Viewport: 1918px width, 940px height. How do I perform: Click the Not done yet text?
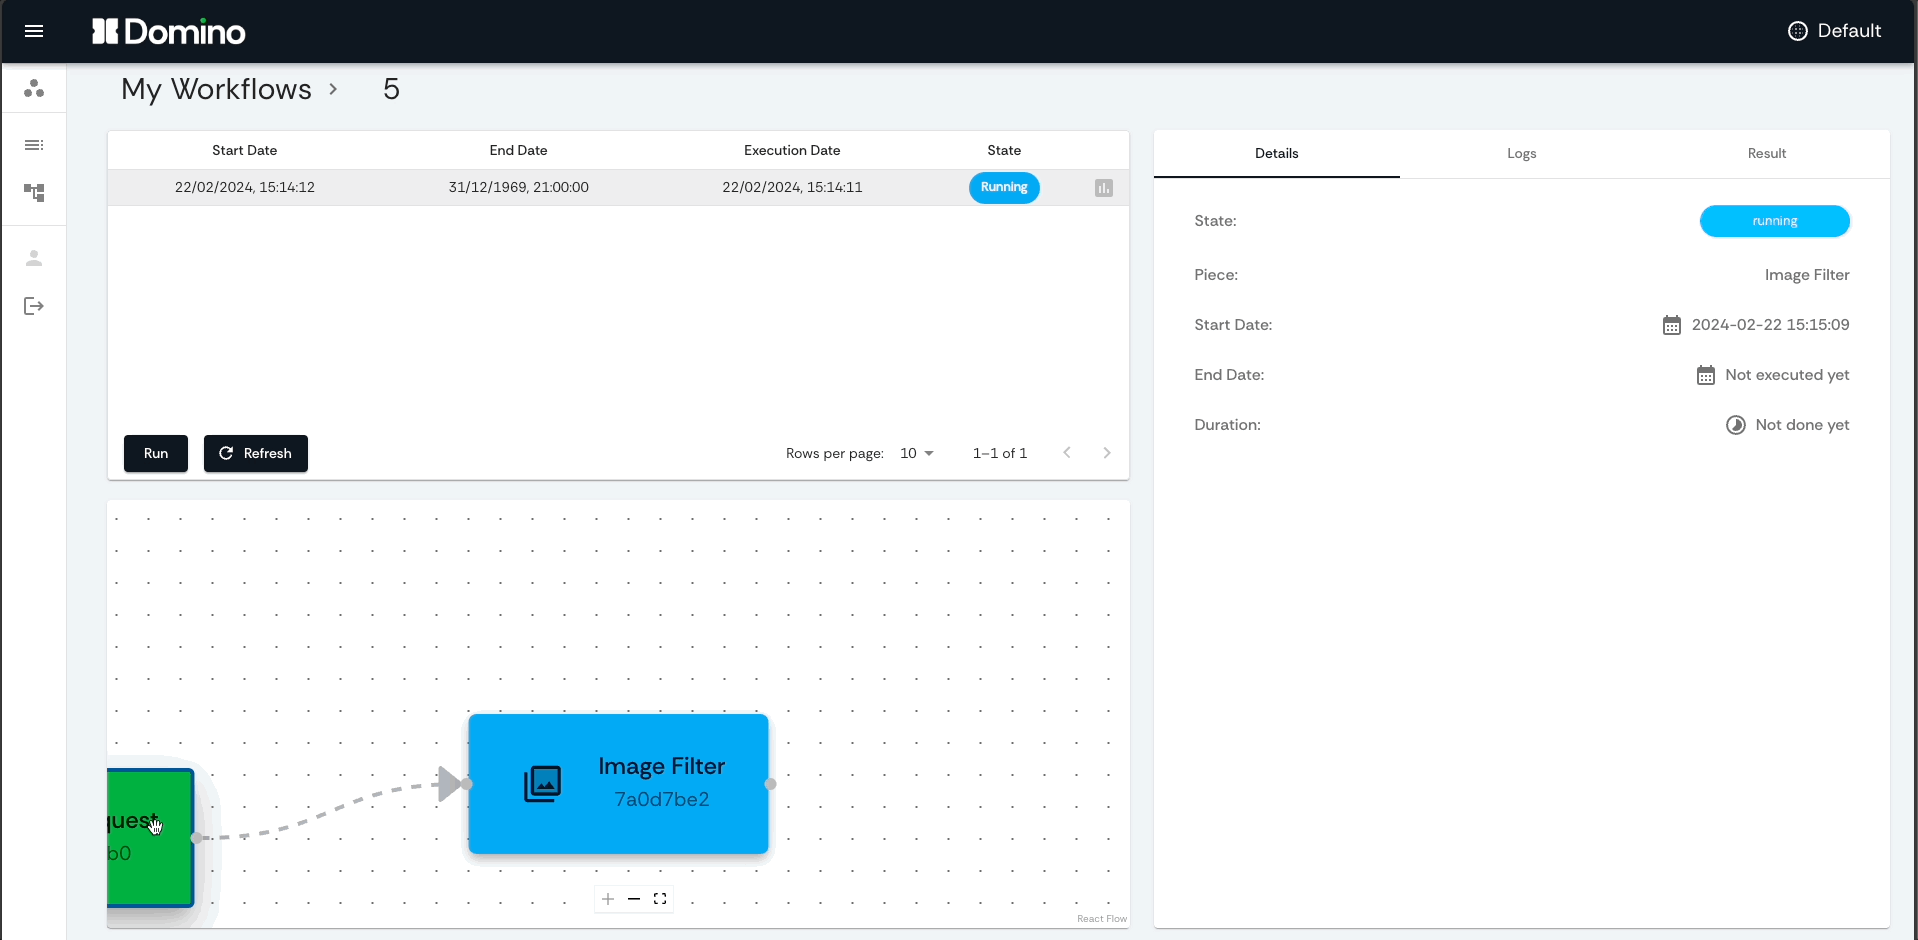[1802, 425]
